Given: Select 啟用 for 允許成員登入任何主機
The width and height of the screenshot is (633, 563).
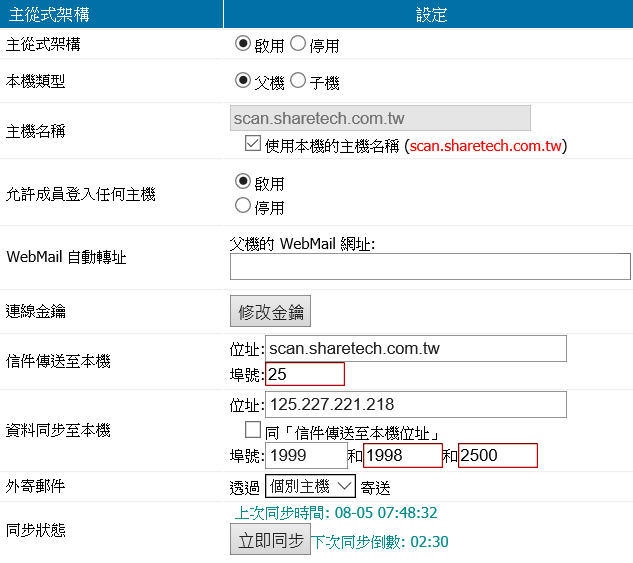Looking at the screenshot, I should pyautogui.click(x=242, y=182).
